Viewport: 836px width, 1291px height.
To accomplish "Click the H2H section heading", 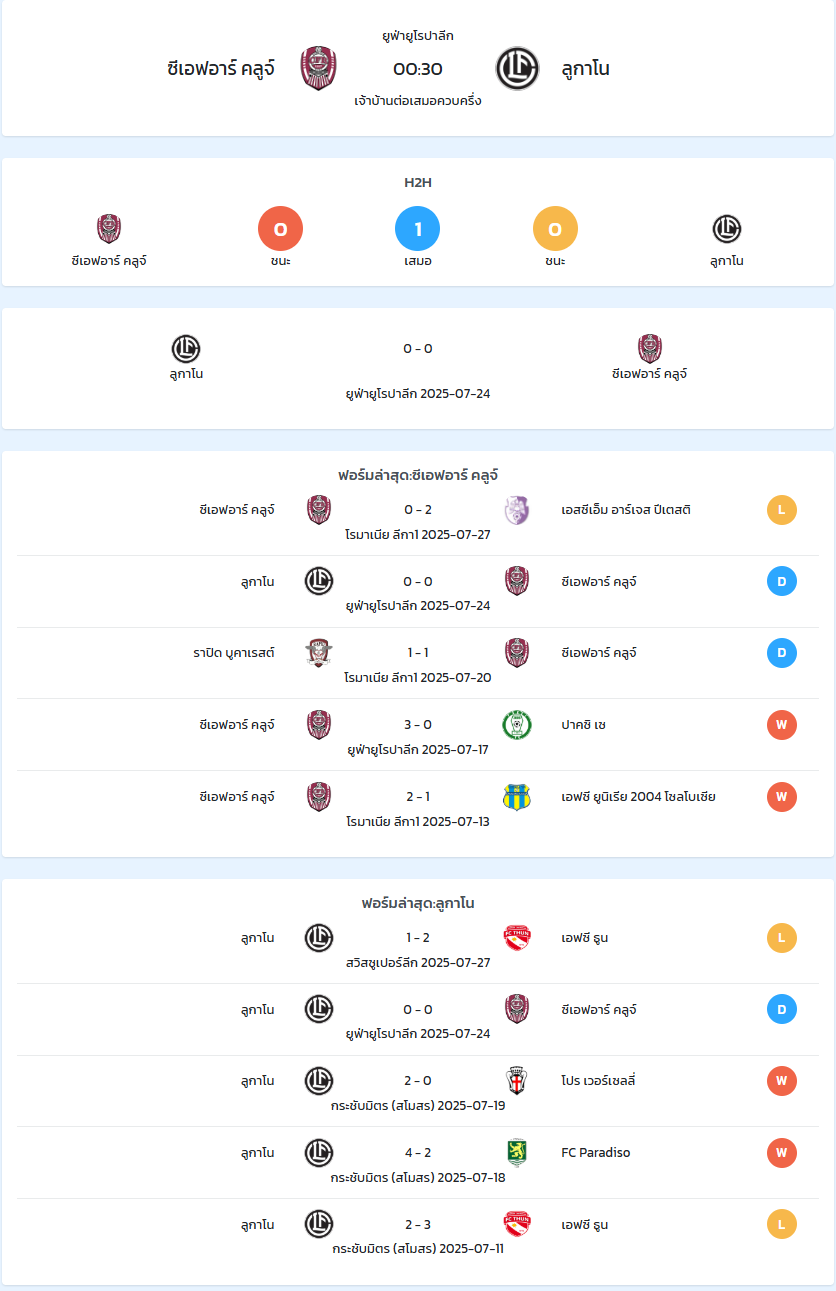I will (x=418, y=182).
